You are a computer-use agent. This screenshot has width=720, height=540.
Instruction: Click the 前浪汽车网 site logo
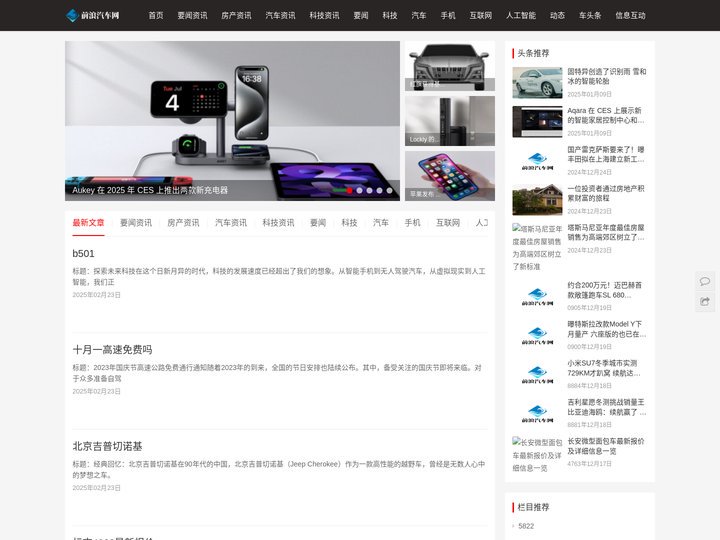tap(93, 15)
